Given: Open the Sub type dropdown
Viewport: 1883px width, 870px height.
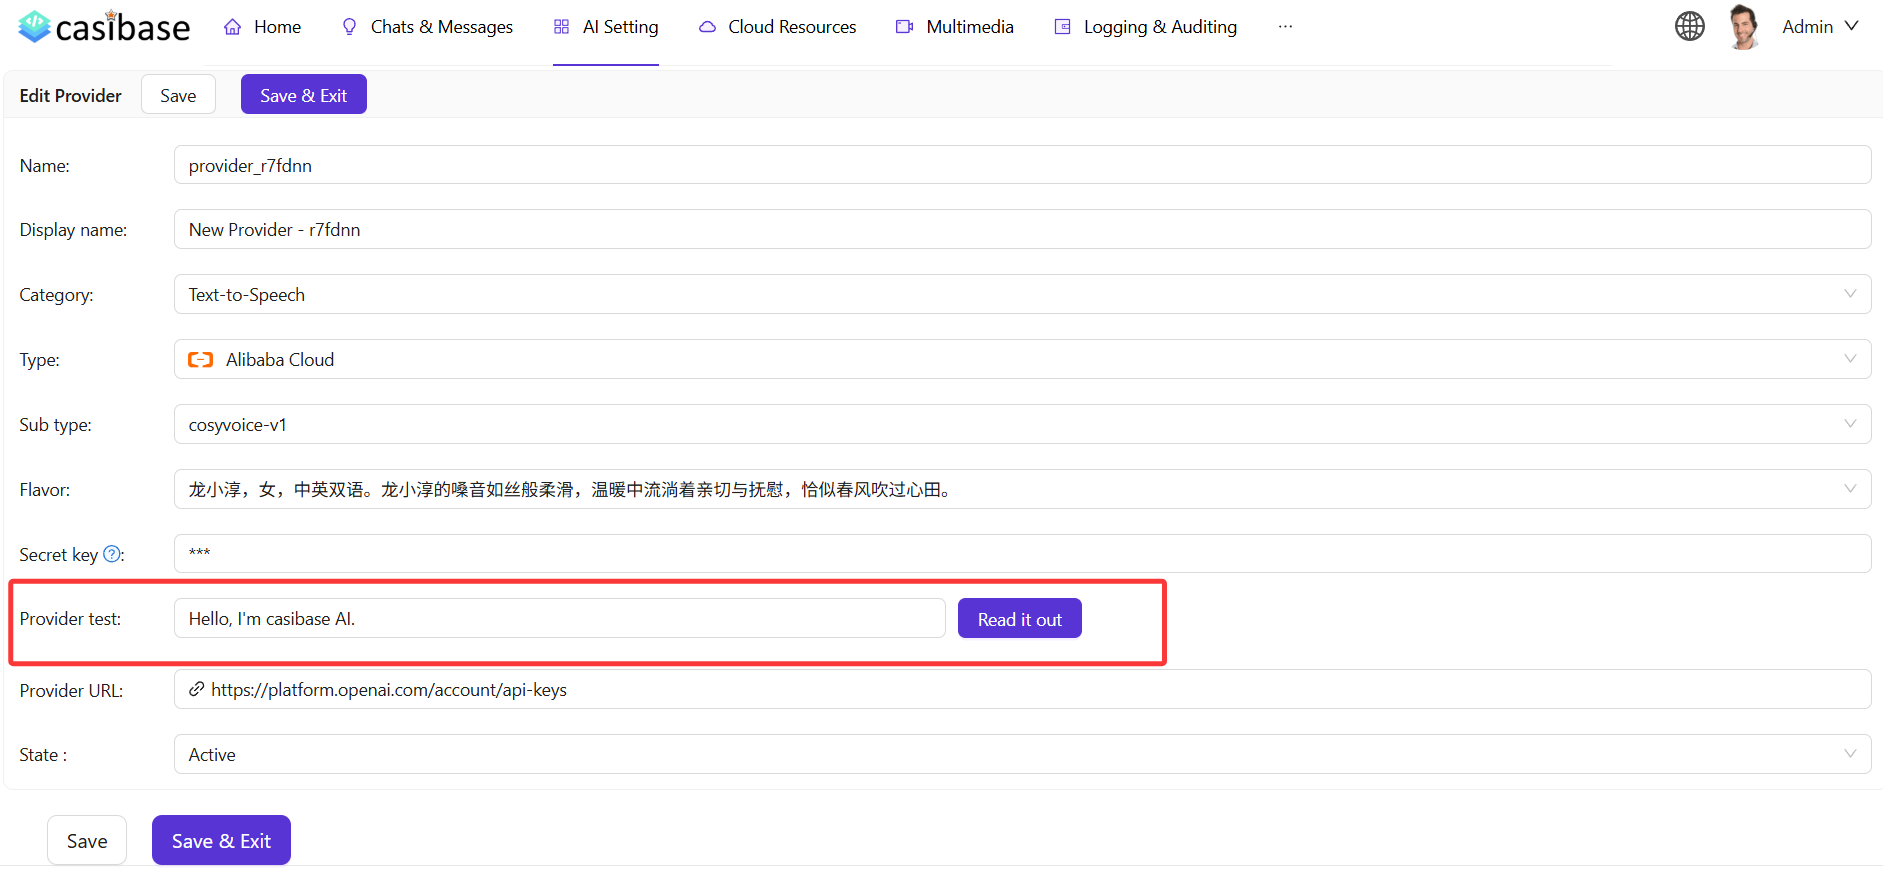Looking at the screenshot, I should (x=1849, y=424).
